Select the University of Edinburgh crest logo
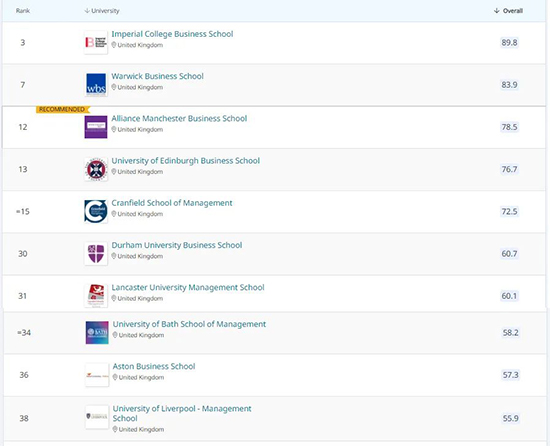The height and width of the screenshot is (446, 550). pyautogui.click(x=96, y=169)
